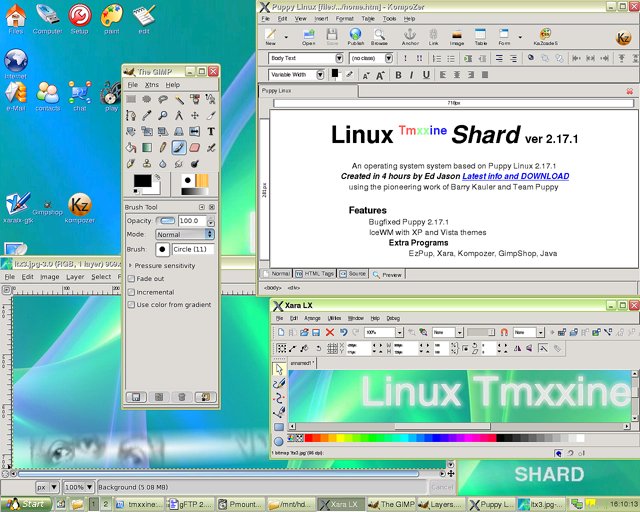Screen dimensions: 640x512
Task: Toggle center alignment in KompoZer format bar
Action: click(457, 75)
